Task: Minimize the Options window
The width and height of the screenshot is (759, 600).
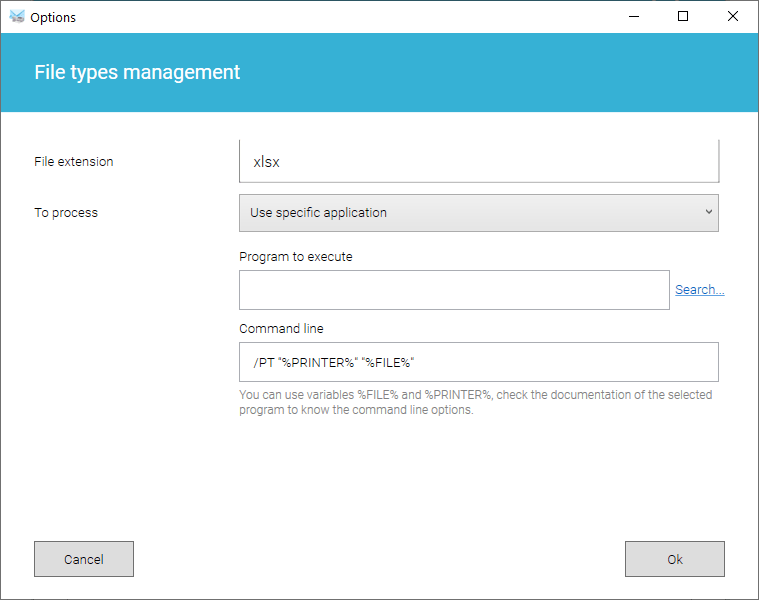Action: coord(634,16)
